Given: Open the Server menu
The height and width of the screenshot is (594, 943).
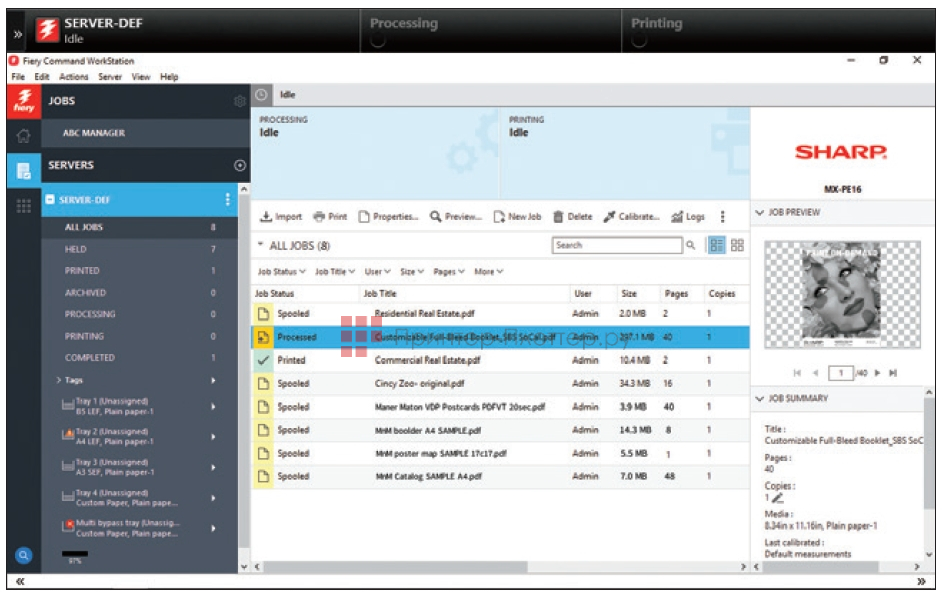Looking at the screenshot, I should coord(110,77).
